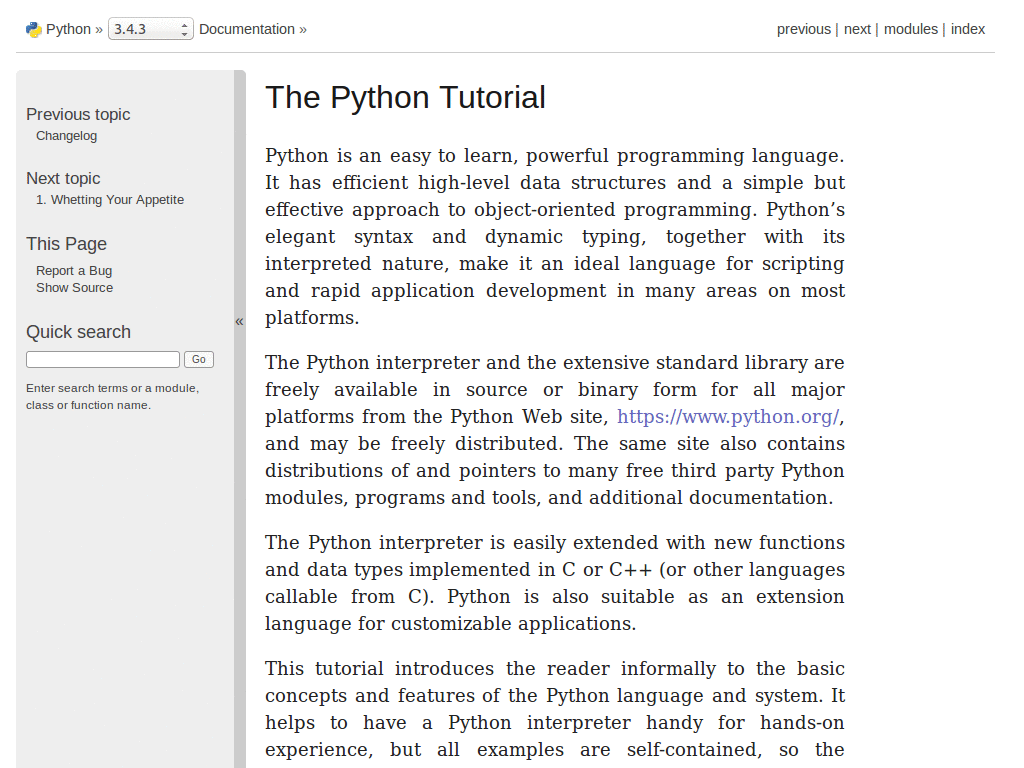The image size is (1024, 768).
Task: Open the general index link
Action: click(967, 29)
